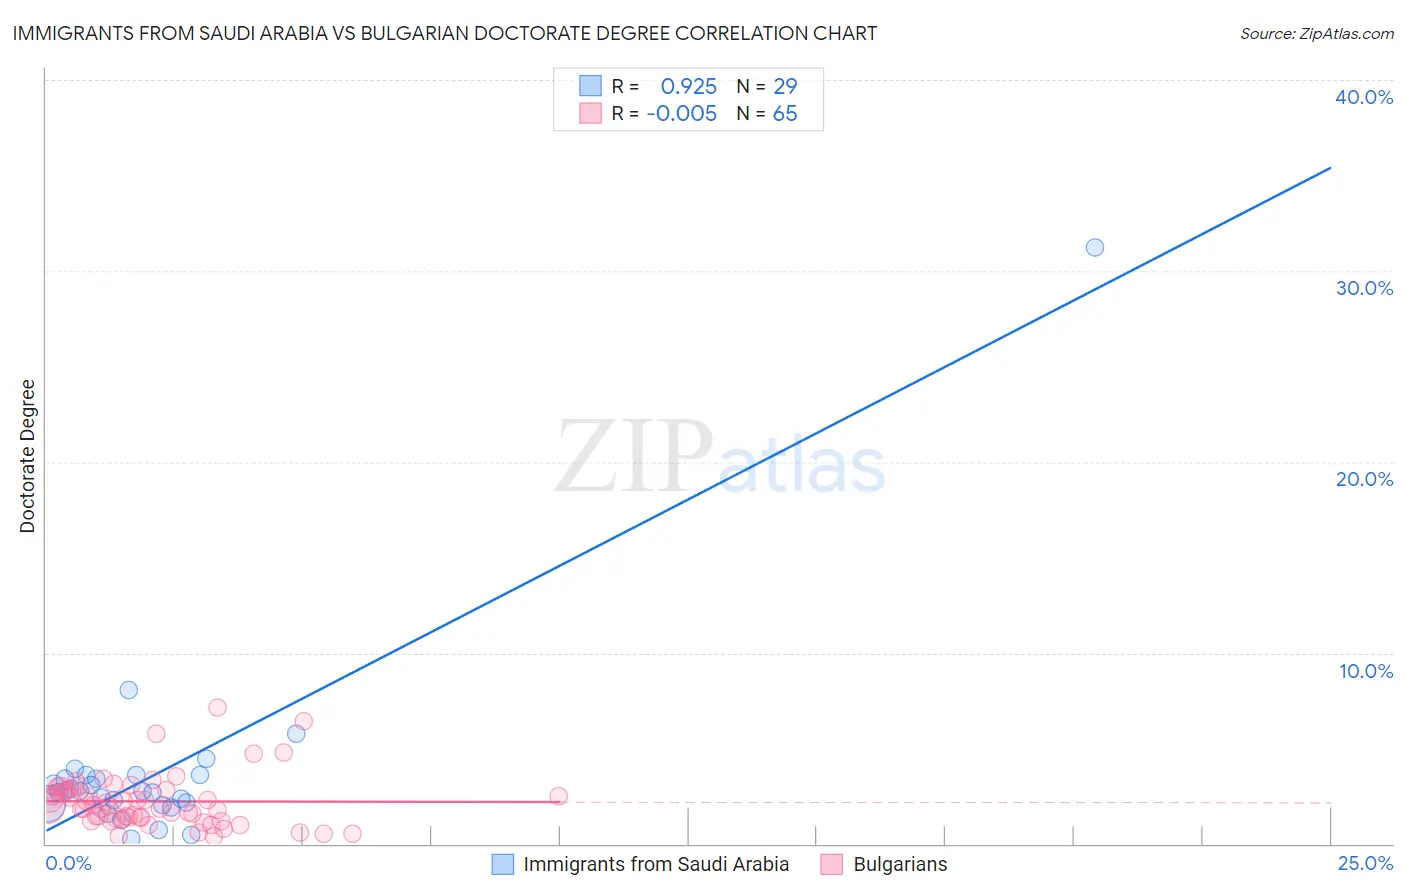Click the 40.0% y-axis label
The width and height of the screenshot is (1406, 892).
(1364, 97)
